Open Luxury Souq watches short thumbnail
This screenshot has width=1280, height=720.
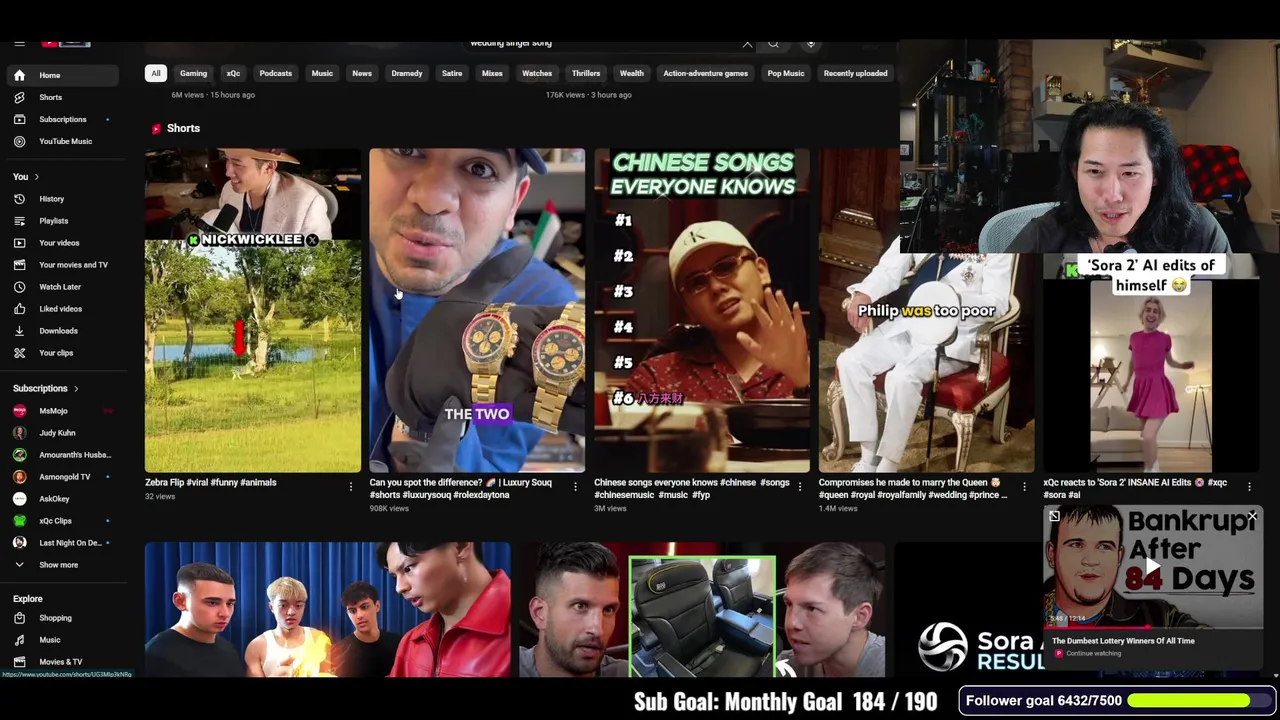(x=477, y=310)
